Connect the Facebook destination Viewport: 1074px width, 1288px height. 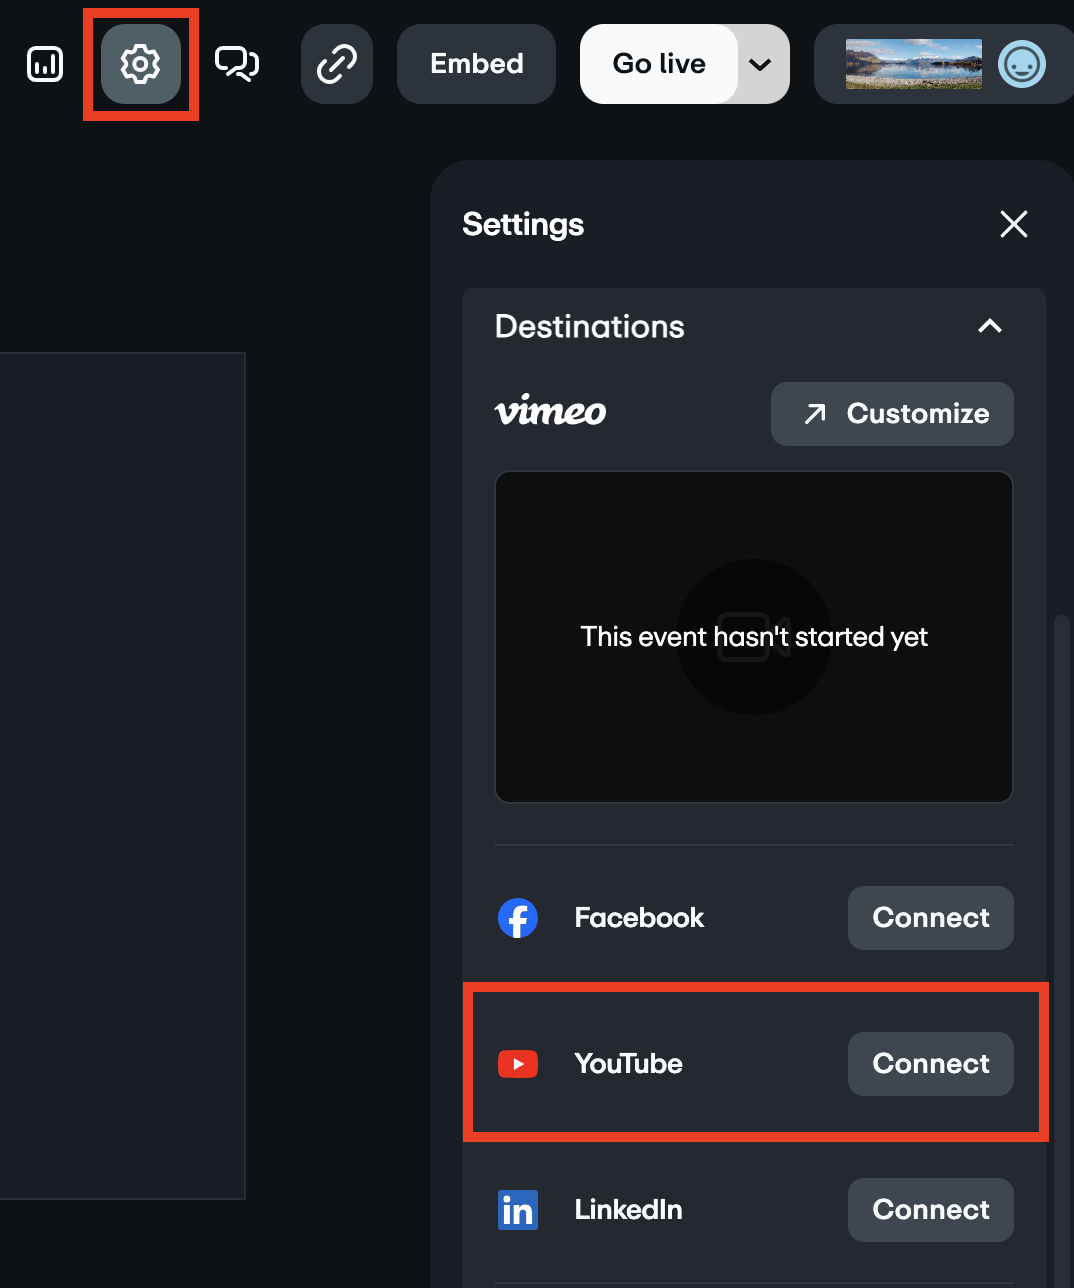(x=931, y=918)
